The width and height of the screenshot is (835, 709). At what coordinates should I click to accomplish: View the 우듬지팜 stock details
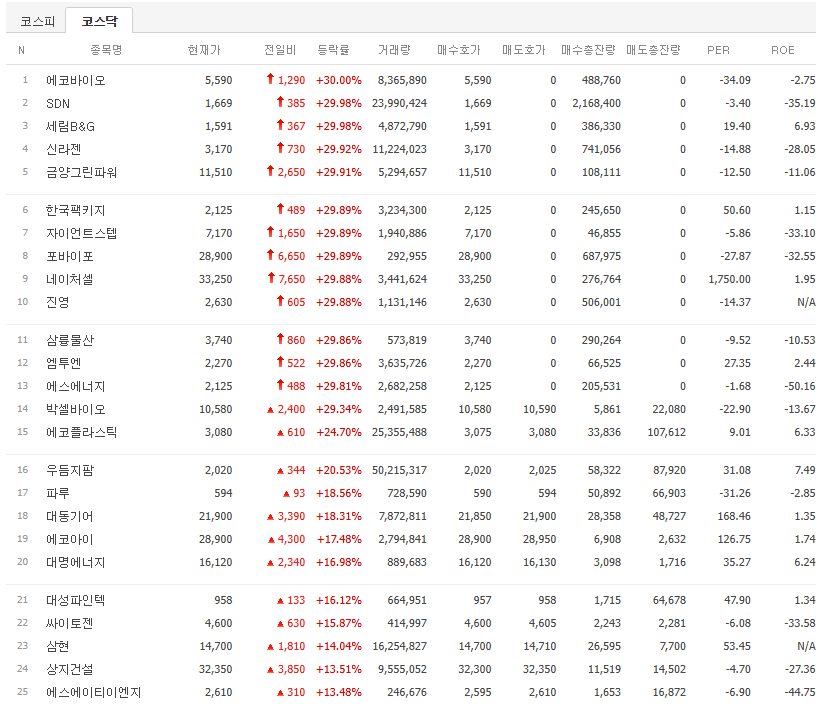pyautogui.click(x=70, y=470)
